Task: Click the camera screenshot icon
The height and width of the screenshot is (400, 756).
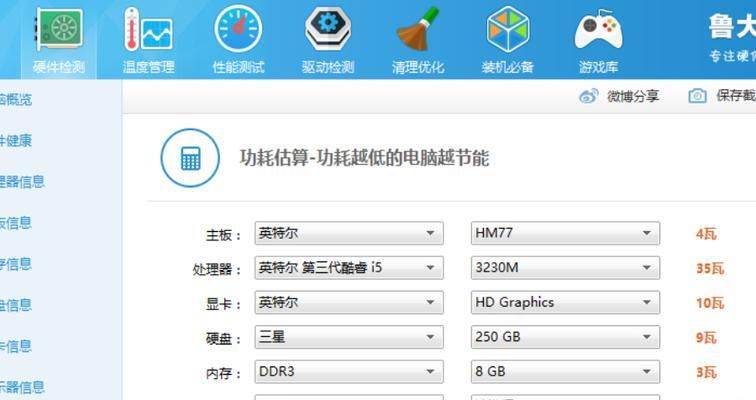Action: pos(697,96)
